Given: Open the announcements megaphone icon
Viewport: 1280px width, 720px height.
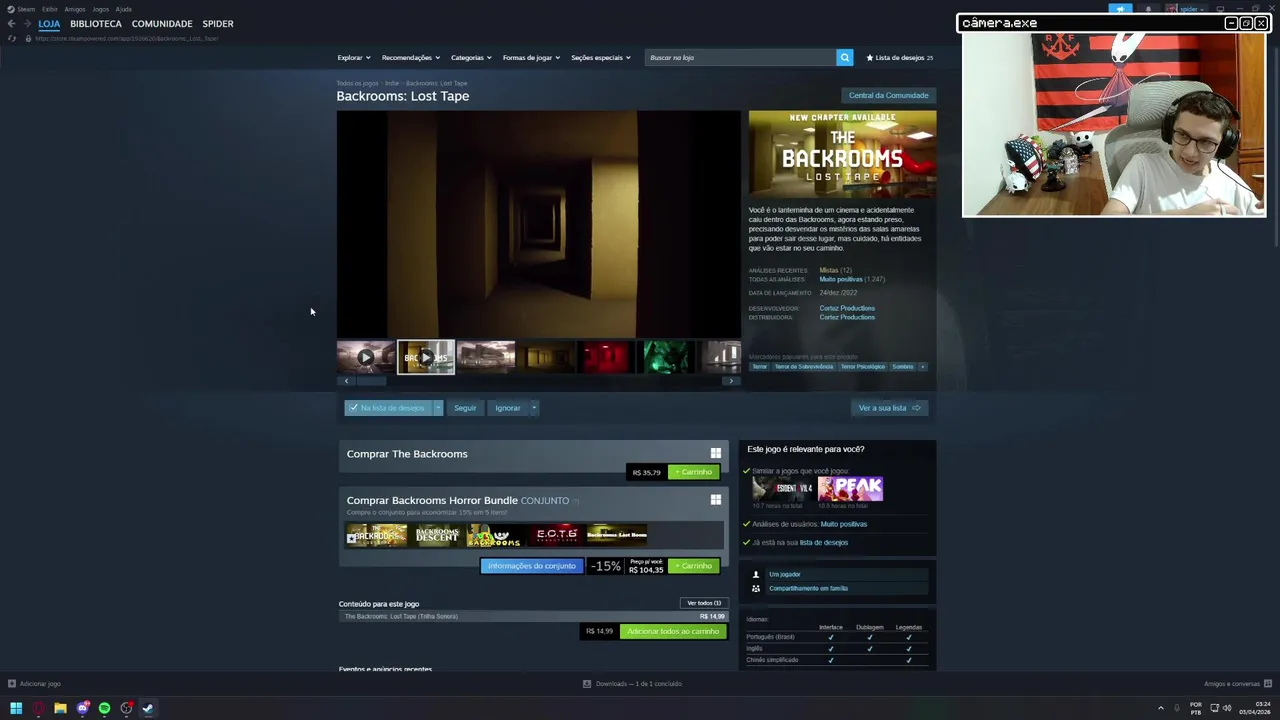Looking at the screenshot, I should point(1120,9).
